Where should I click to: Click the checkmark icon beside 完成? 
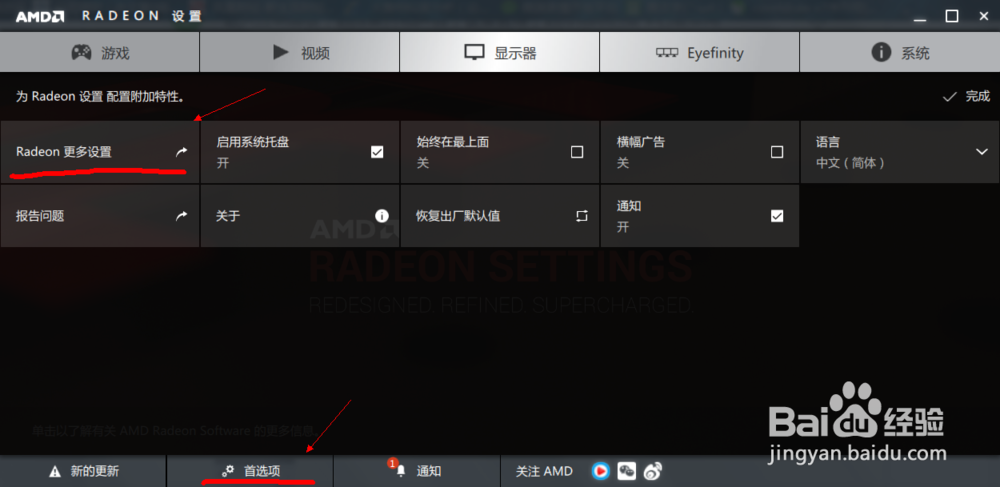pos(950,97)
